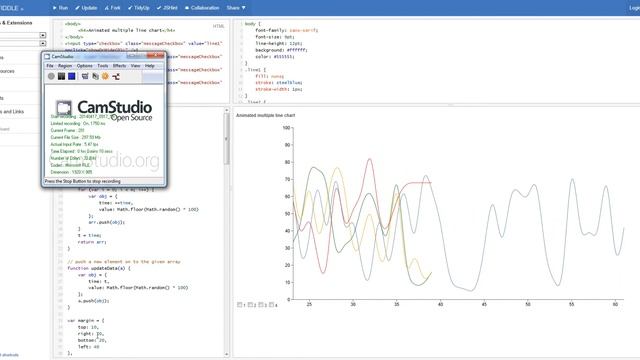
Task: Open the View menu in CamStudio
Action: tap(135, 66)
